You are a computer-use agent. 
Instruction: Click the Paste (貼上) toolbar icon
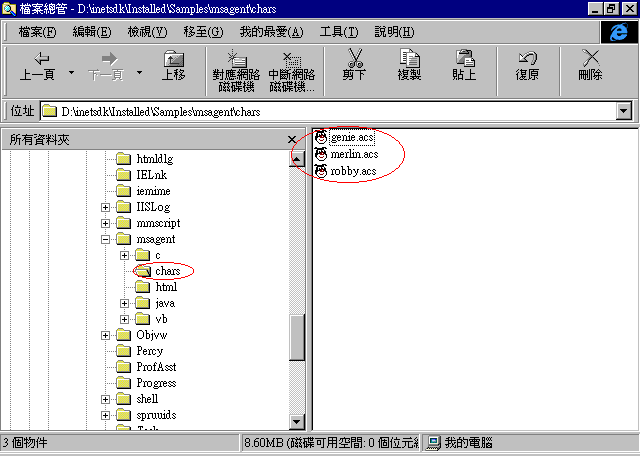pos(464,59)
